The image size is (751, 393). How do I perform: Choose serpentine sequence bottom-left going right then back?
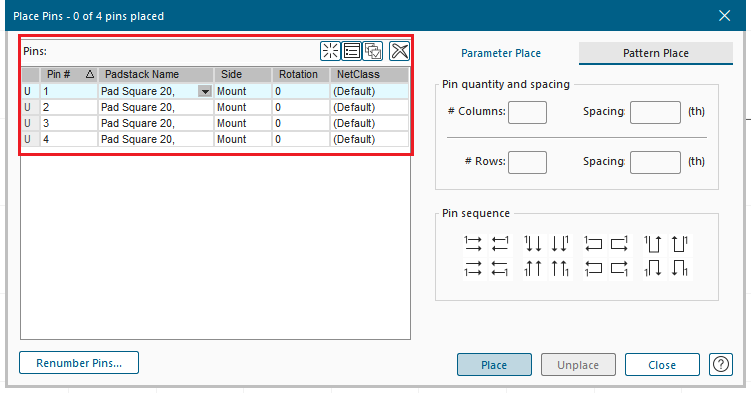tap(593, 269)
